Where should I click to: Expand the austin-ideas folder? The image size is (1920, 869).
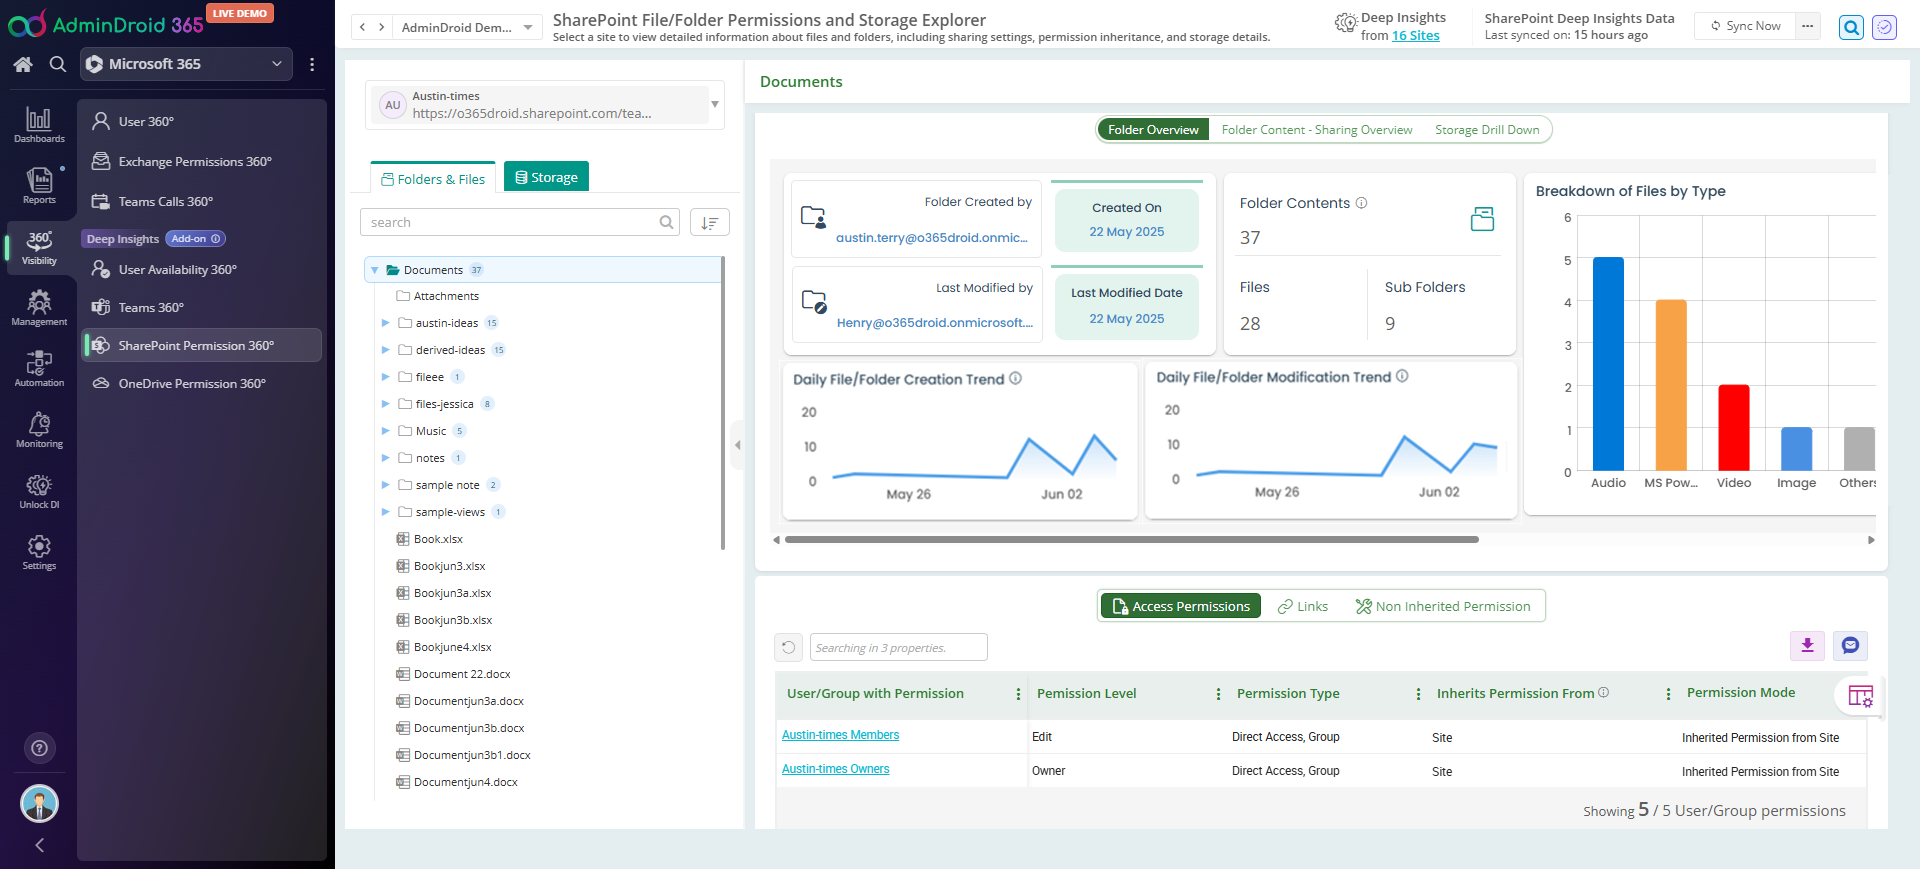386,323
